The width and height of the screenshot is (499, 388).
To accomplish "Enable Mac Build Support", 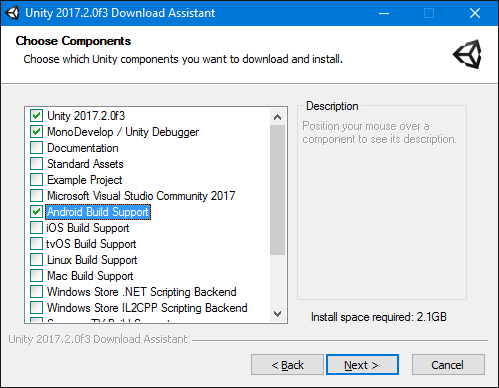I will [36, 276].
